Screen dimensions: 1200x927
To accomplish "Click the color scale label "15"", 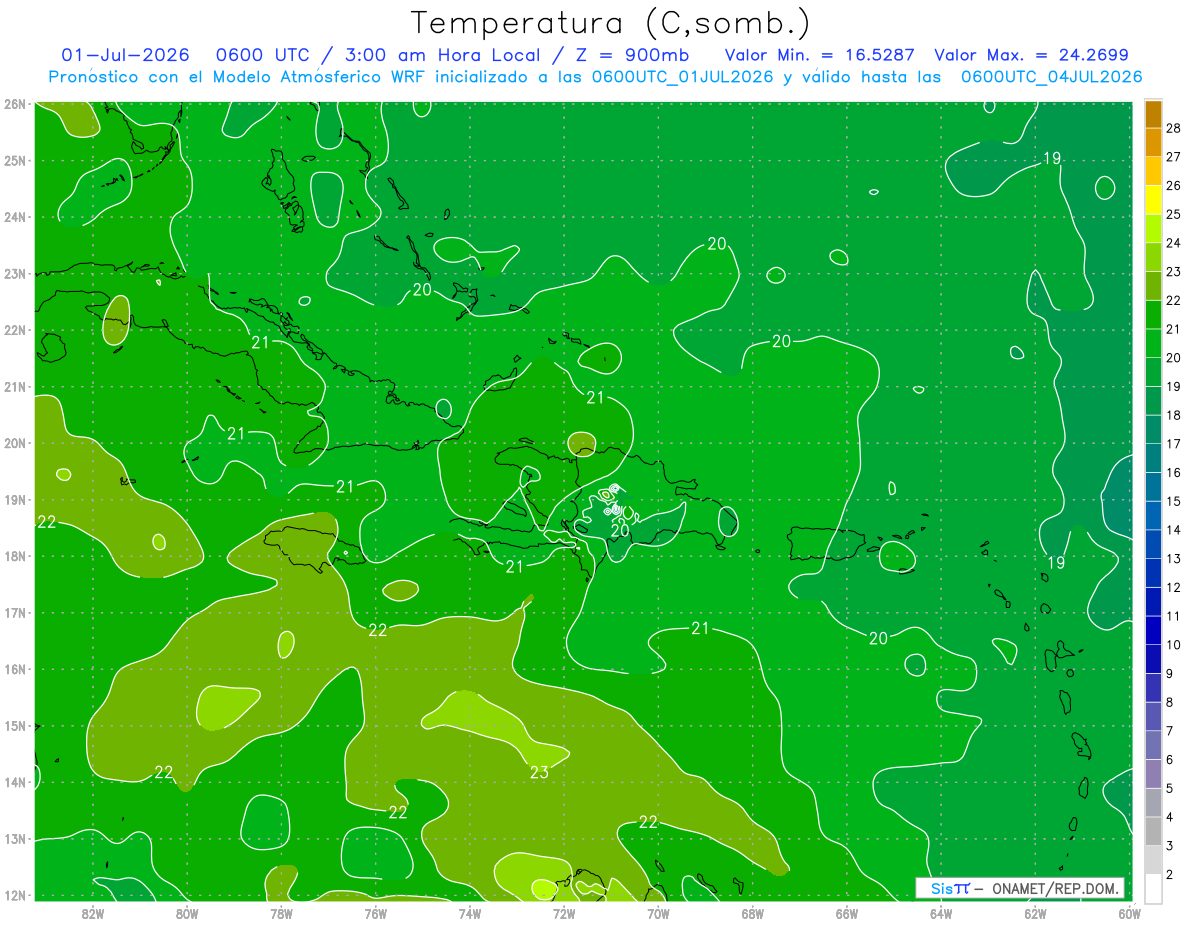I will click(x=1174, y=501).
